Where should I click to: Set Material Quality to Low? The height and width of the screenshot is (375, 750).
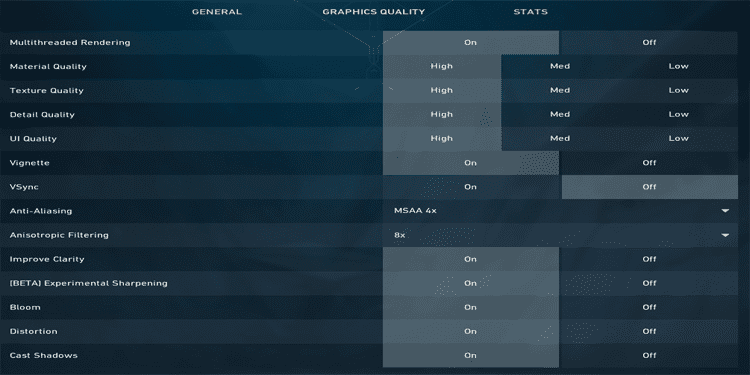tap(678, 66)
